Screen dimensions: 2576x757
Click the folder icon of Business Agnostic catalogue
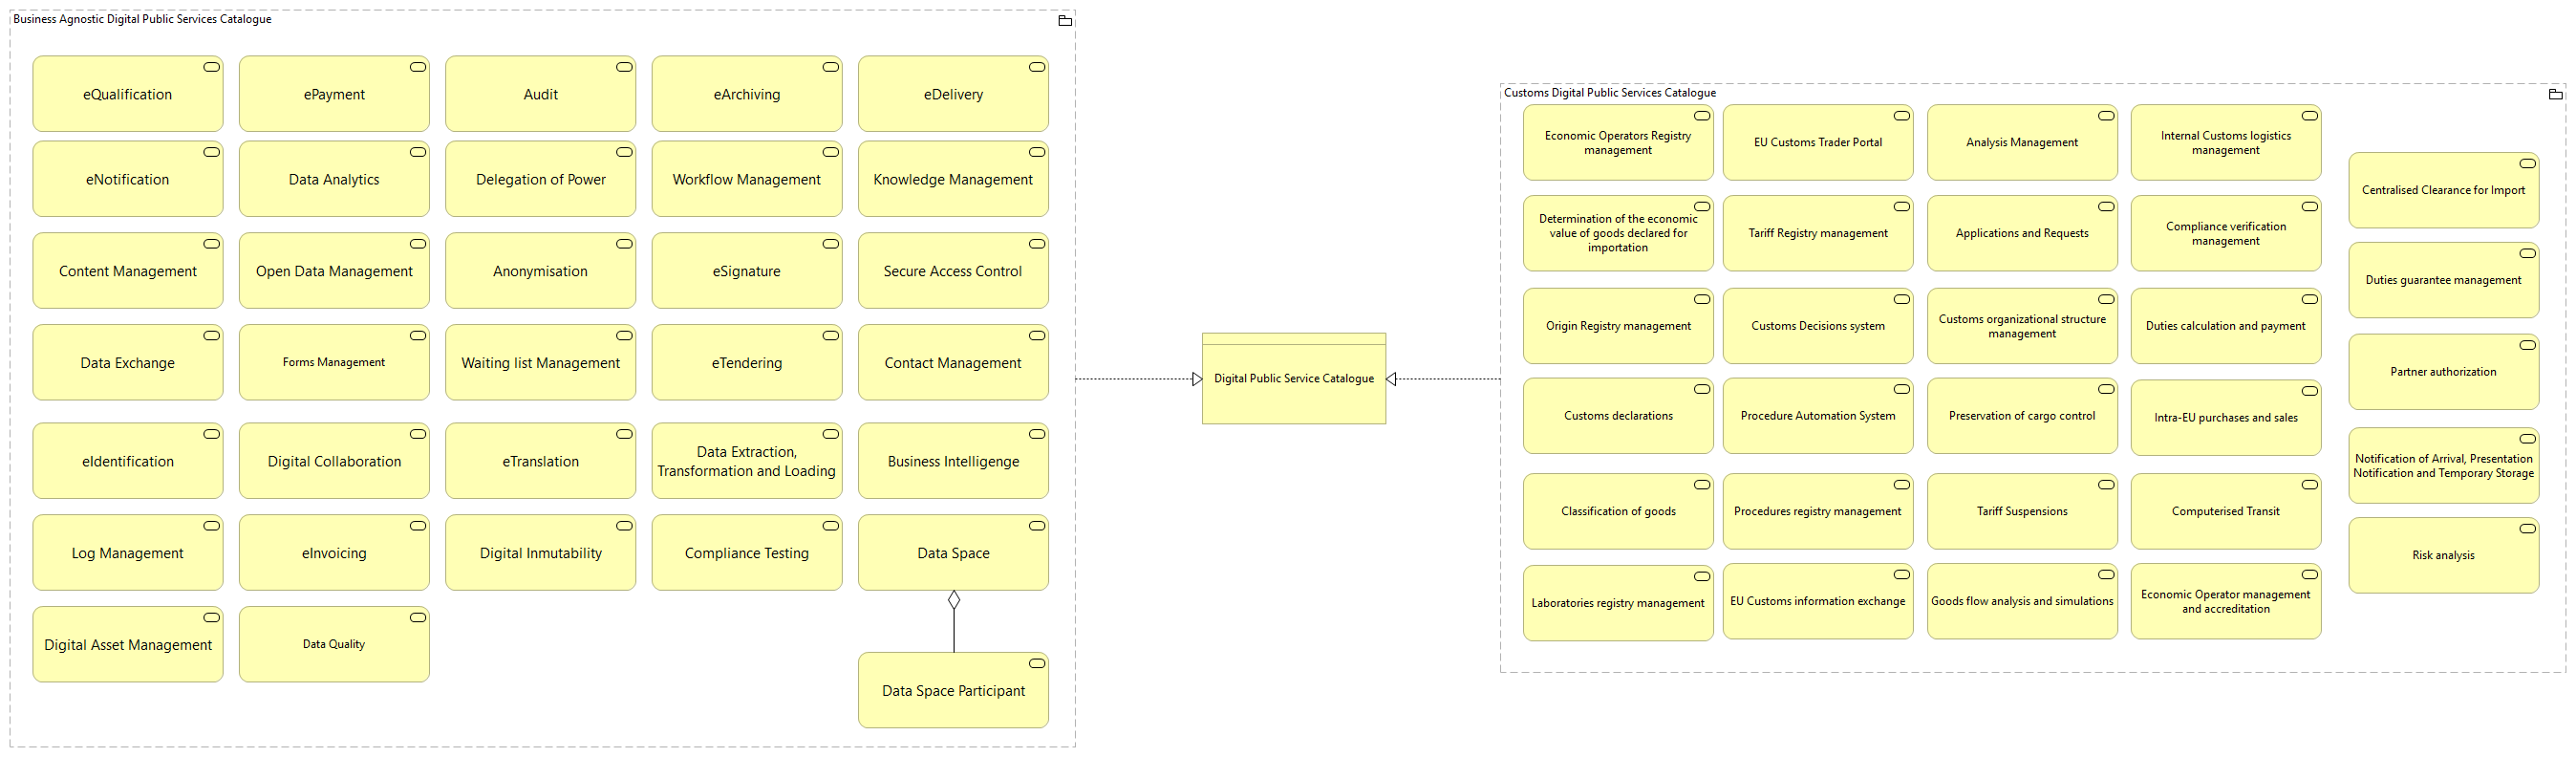[1065, 21]
